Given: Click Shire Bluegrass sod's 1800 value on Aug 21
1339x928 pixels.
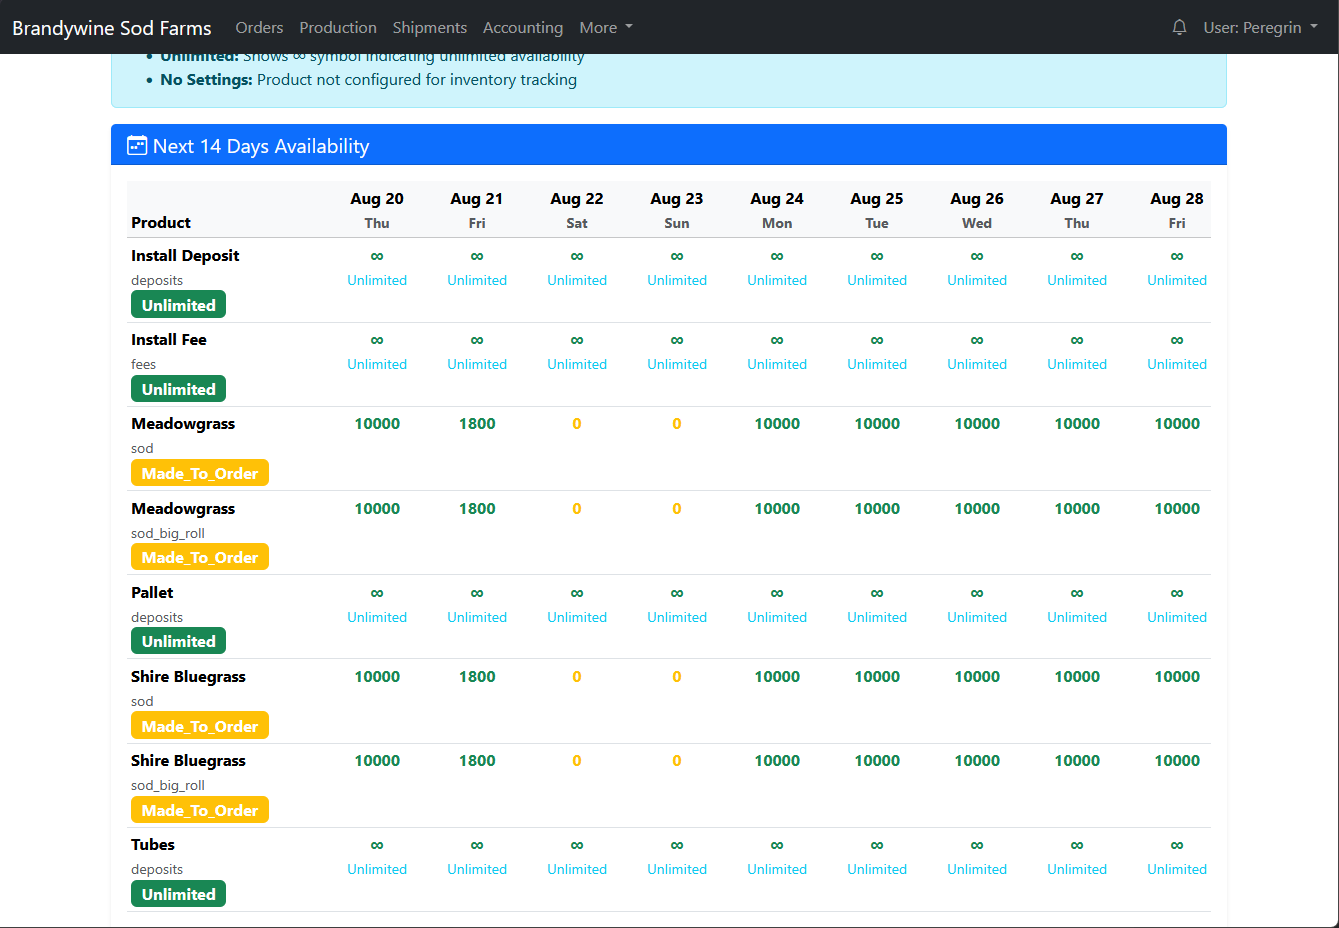Looking at the screenshot, I should pos(477,677).
